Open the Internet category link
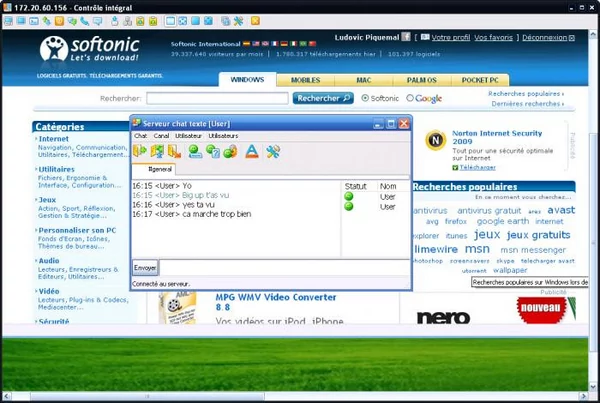 (54, 139)
